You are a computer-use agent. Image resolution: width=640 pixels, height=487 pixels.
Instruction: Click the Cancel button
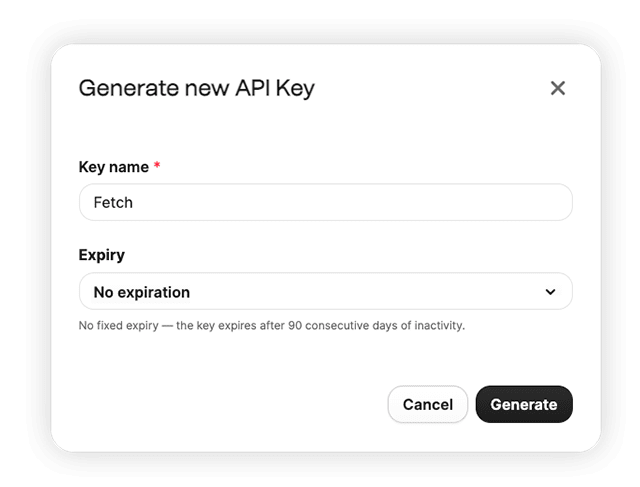click(x=428, y=404)
